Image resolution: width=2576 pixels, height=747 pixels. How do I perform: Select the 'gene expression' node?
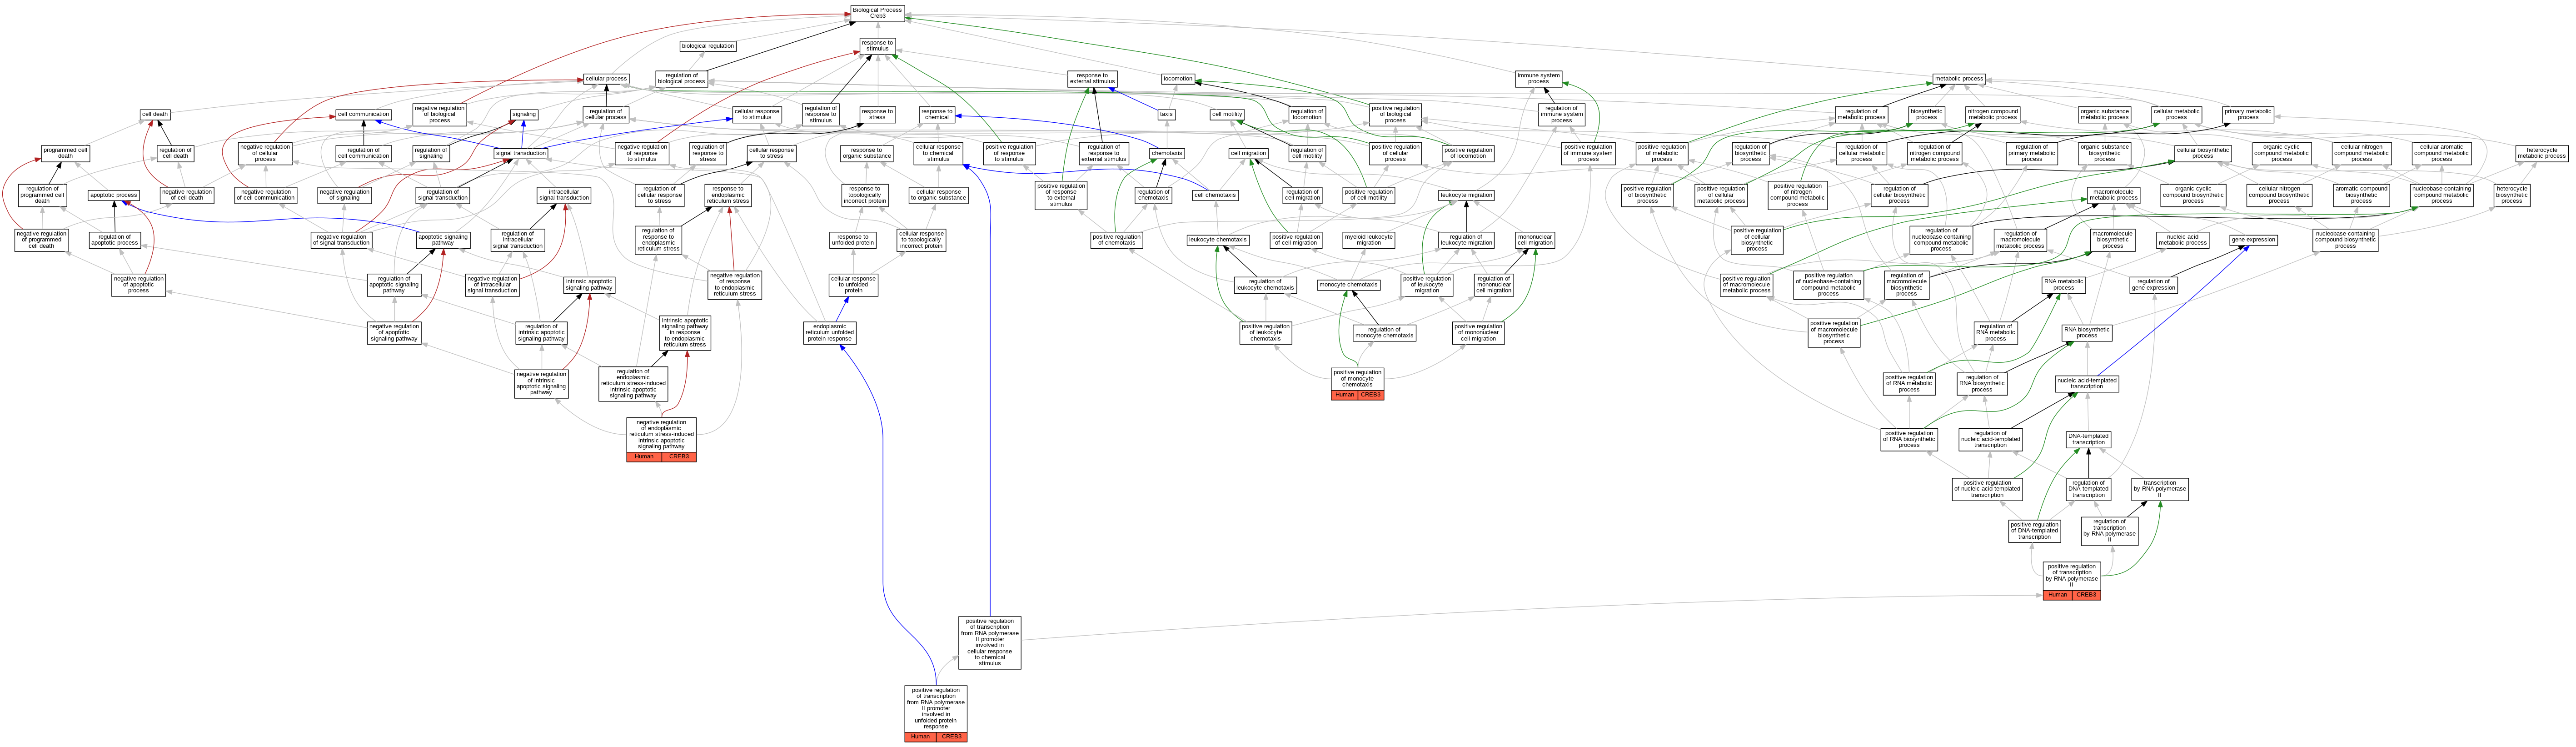point(2253,240)
